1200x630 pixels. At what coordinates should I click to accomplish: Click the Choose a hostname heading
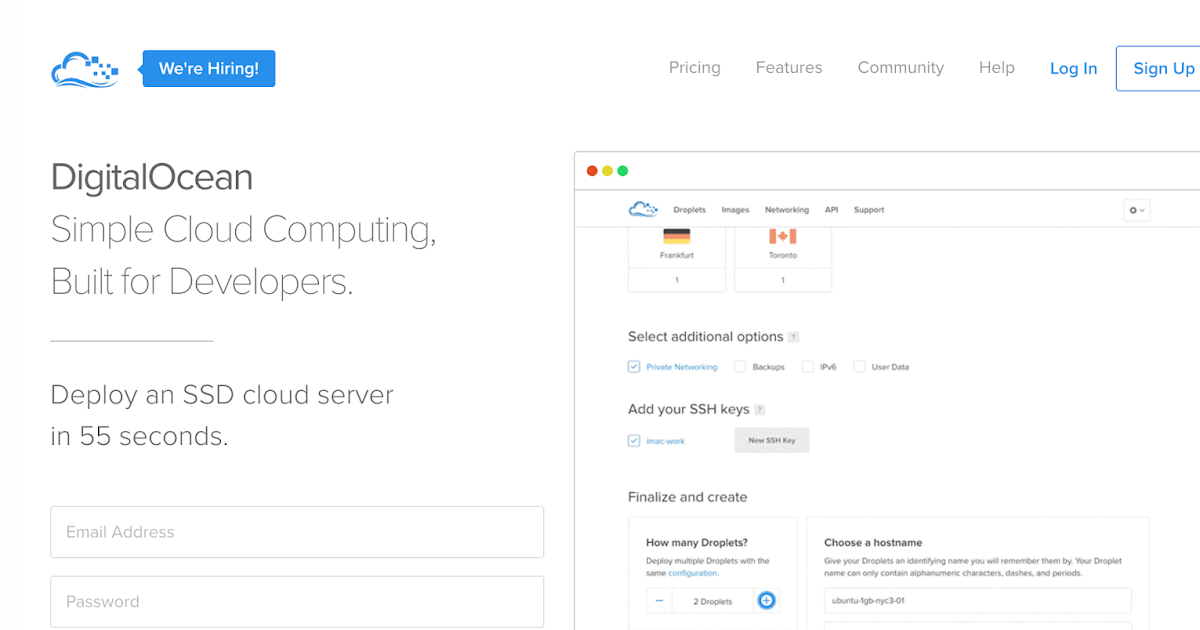(873, 543)
